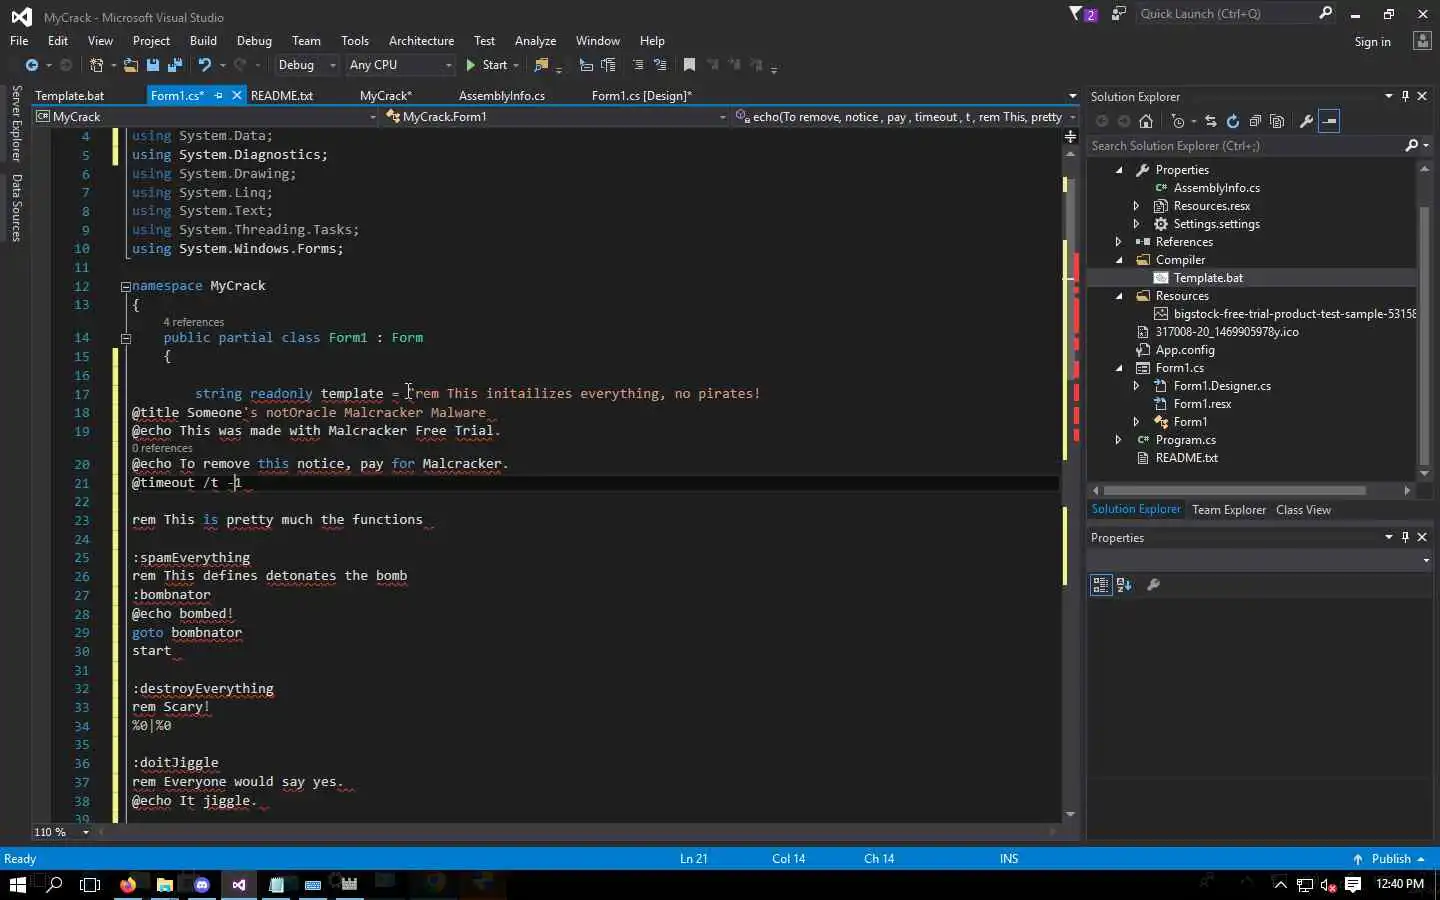Switch to the README.txt tab
This screenshot has width=1440, height=900.
pos(282,96)
